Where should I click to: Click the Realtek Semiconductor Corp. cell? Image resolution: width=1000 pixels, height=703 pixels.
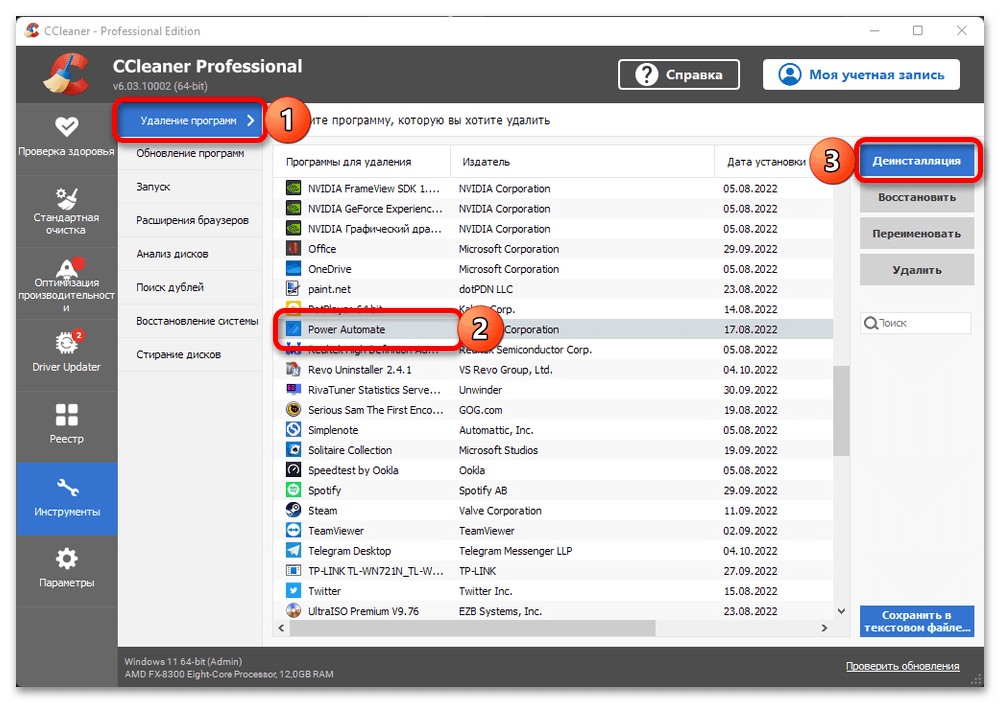point(525,350)
